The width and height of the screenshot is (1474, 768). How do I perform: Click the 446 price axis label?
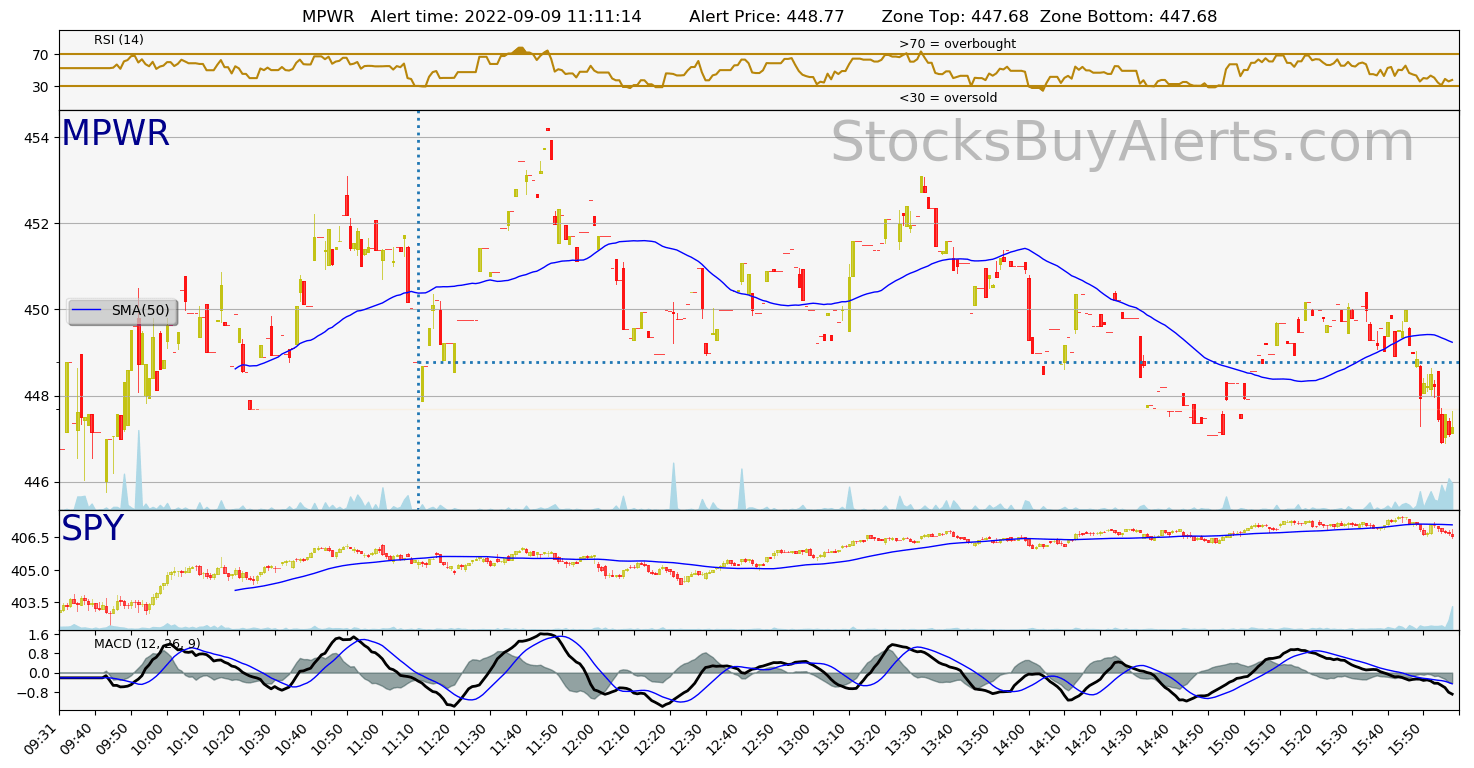[37, 482]
